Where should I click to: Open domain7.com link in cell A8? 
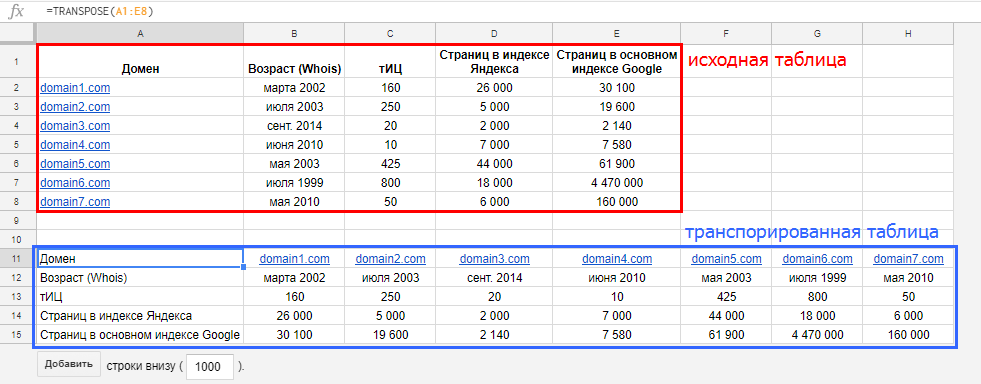coord(75,202)
